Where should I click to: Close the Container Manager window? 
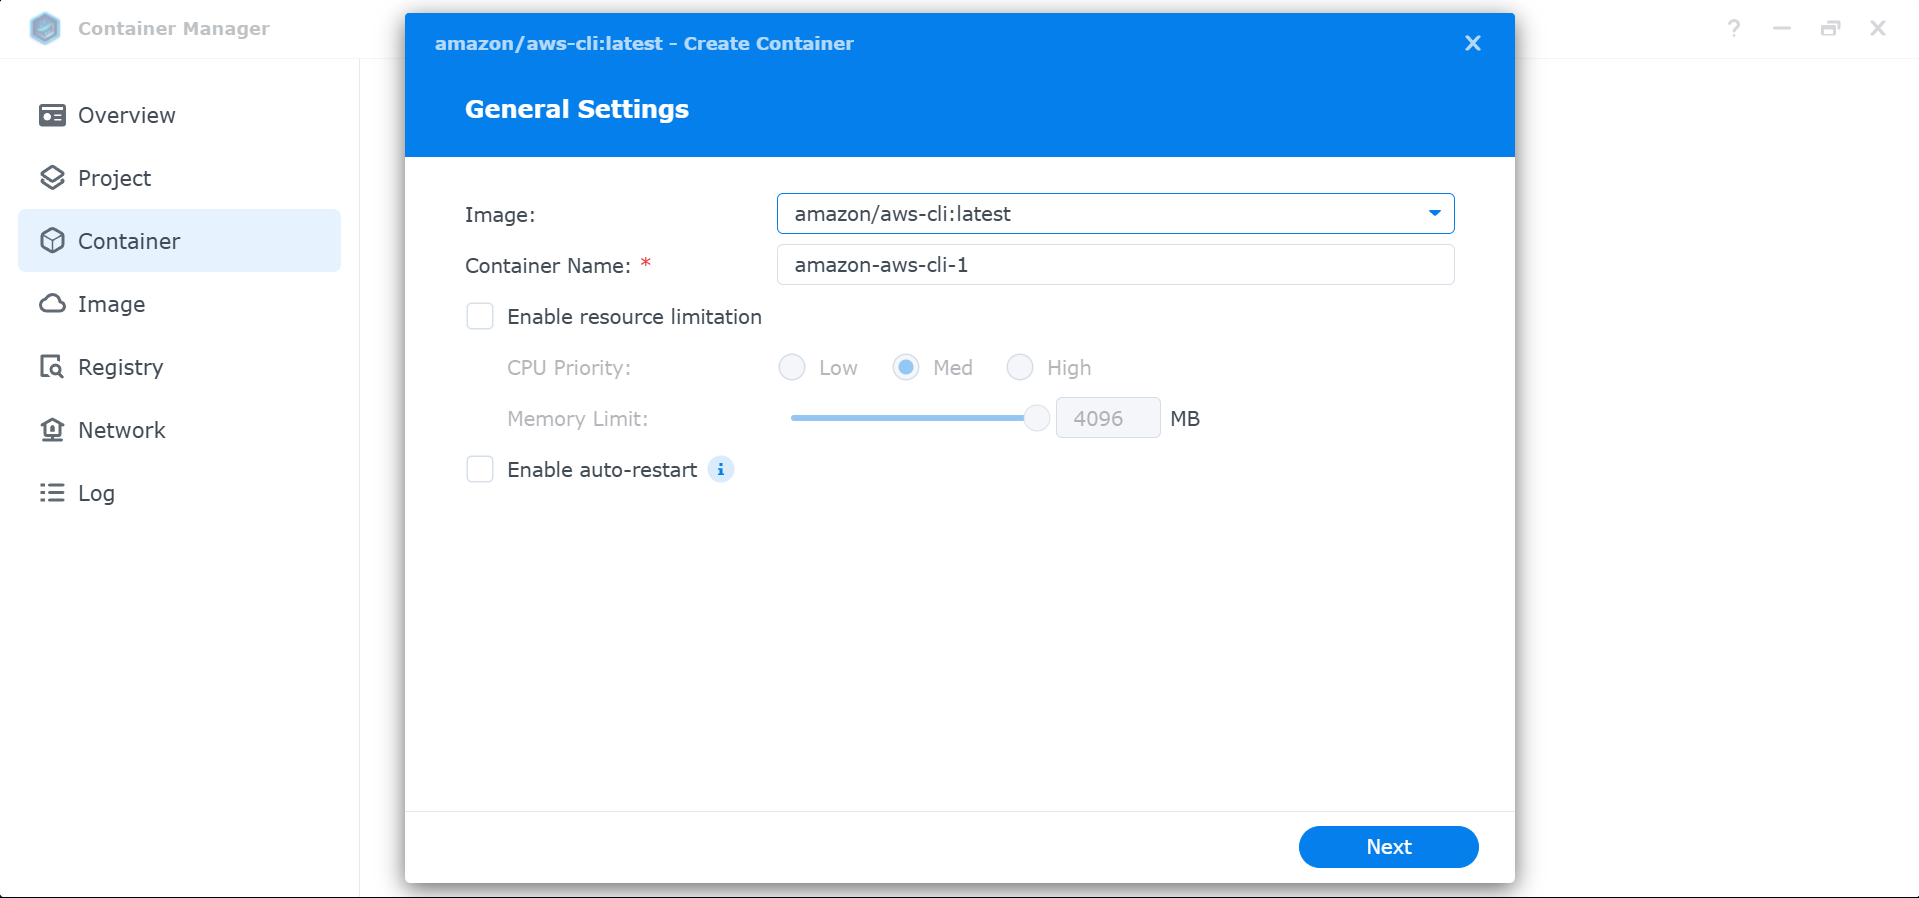pyautogui.click(x=1878, y=28)
